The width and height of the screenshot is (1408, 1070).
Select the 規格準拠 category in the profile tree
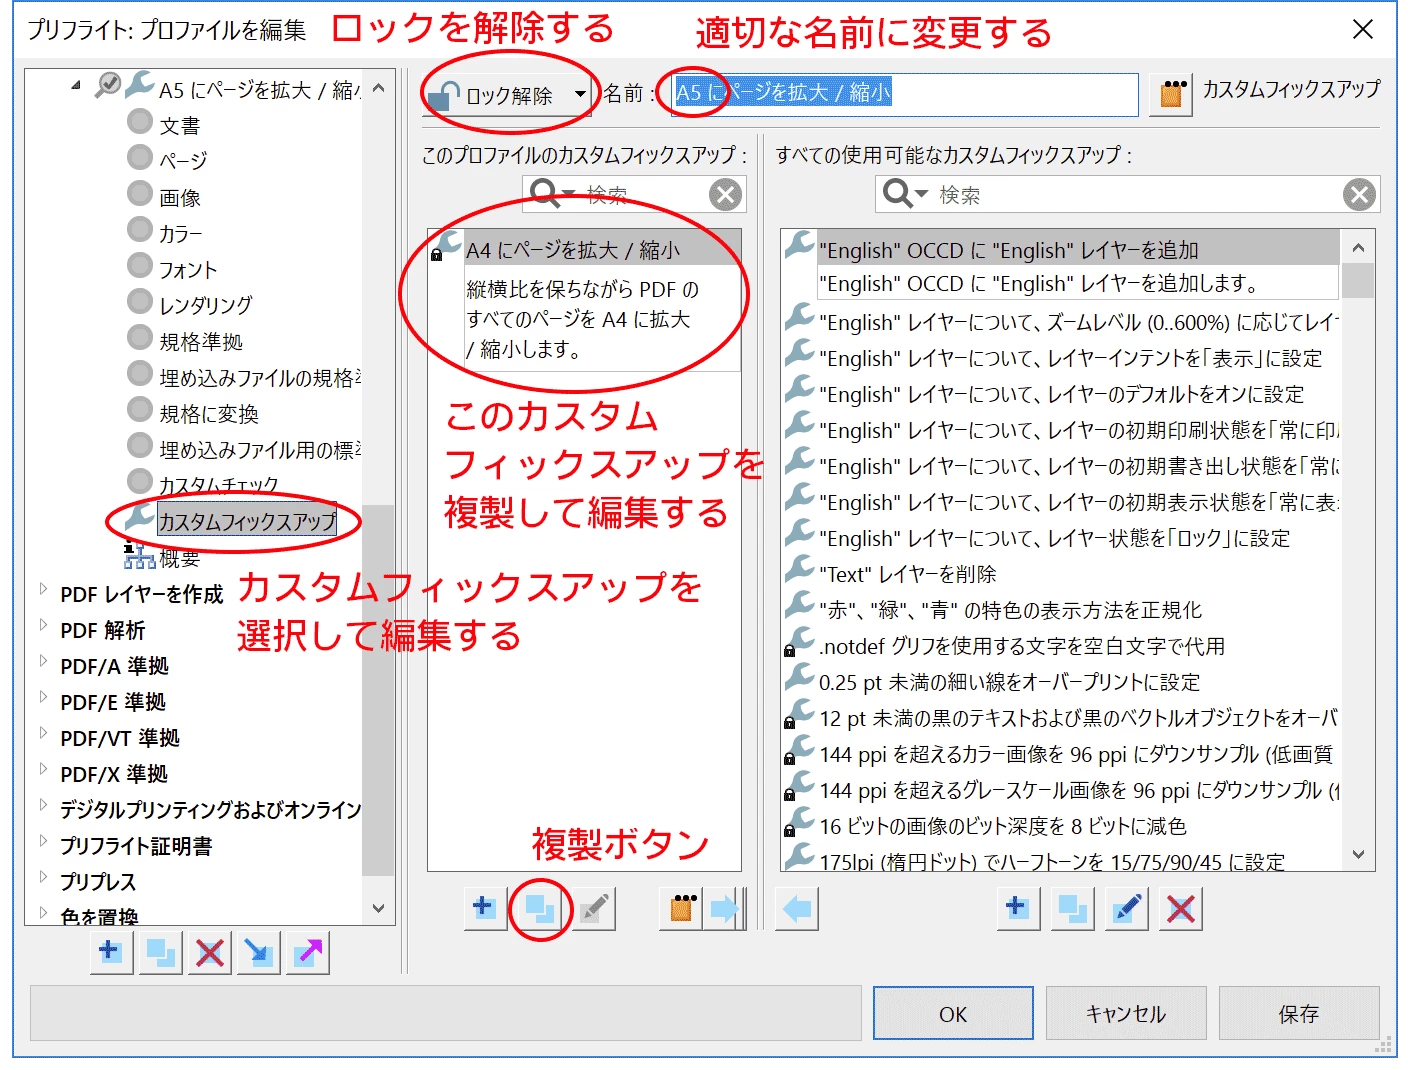[x=201, y=342]
